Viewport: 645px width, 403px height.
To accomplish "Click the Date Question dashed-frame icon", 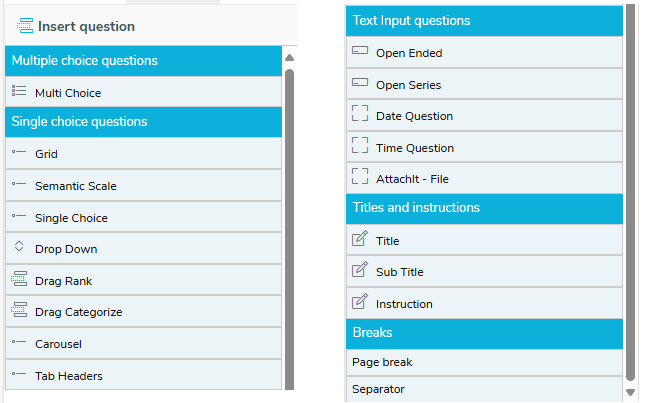I will (360, 113).
